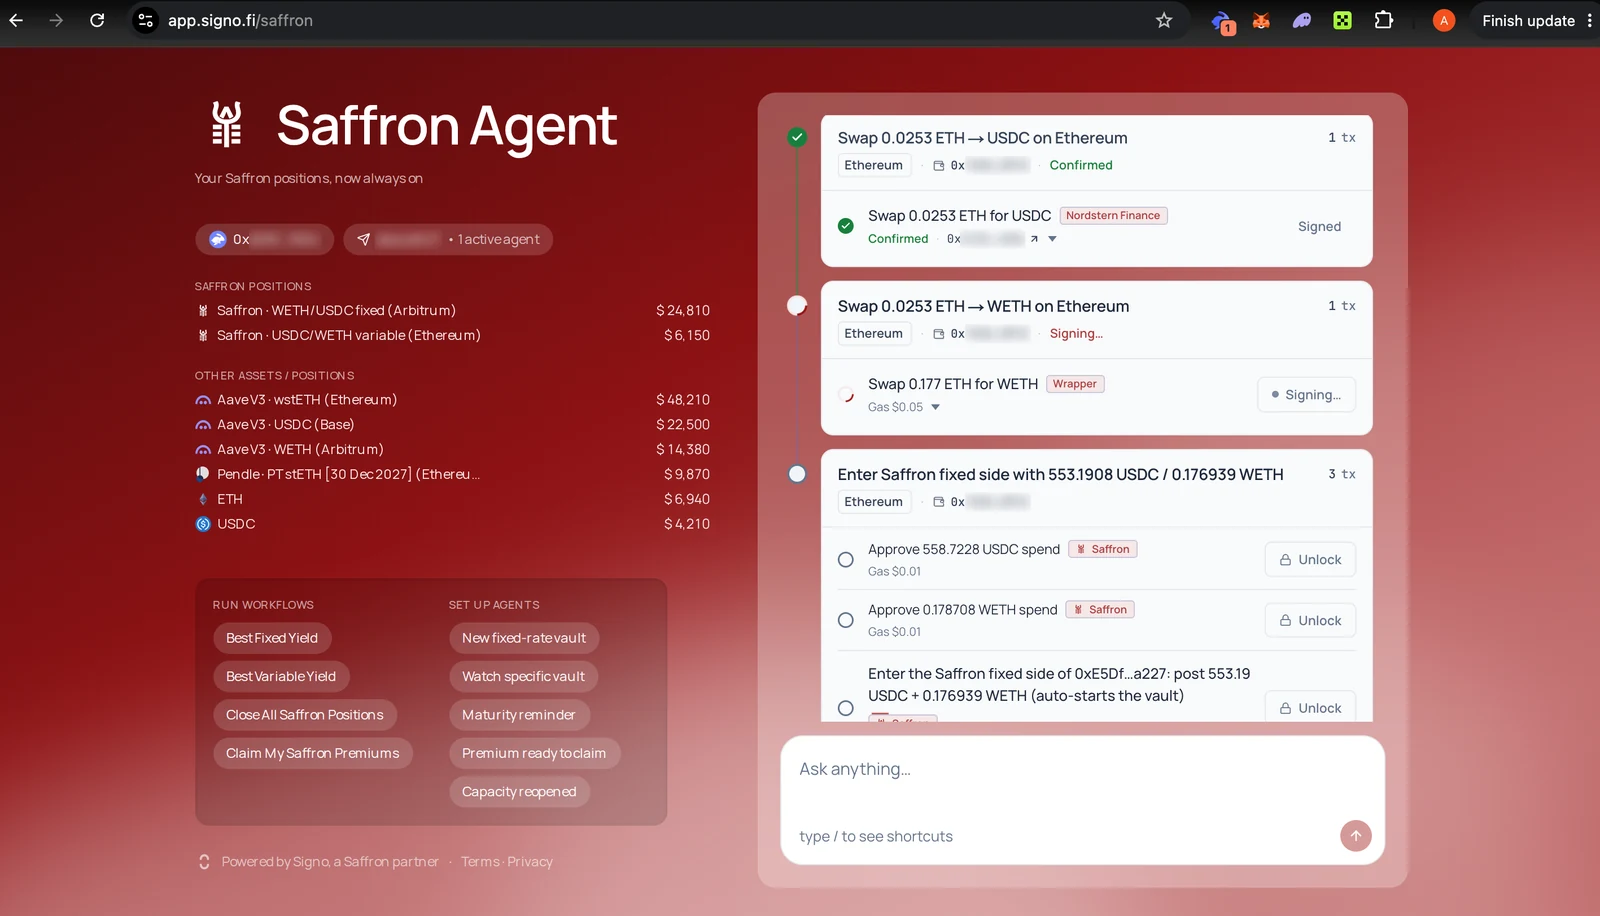This screenshot has width=1600, height=916.
Task: Reload the page with the refresh icon
Action: click(x=97, y=20)
